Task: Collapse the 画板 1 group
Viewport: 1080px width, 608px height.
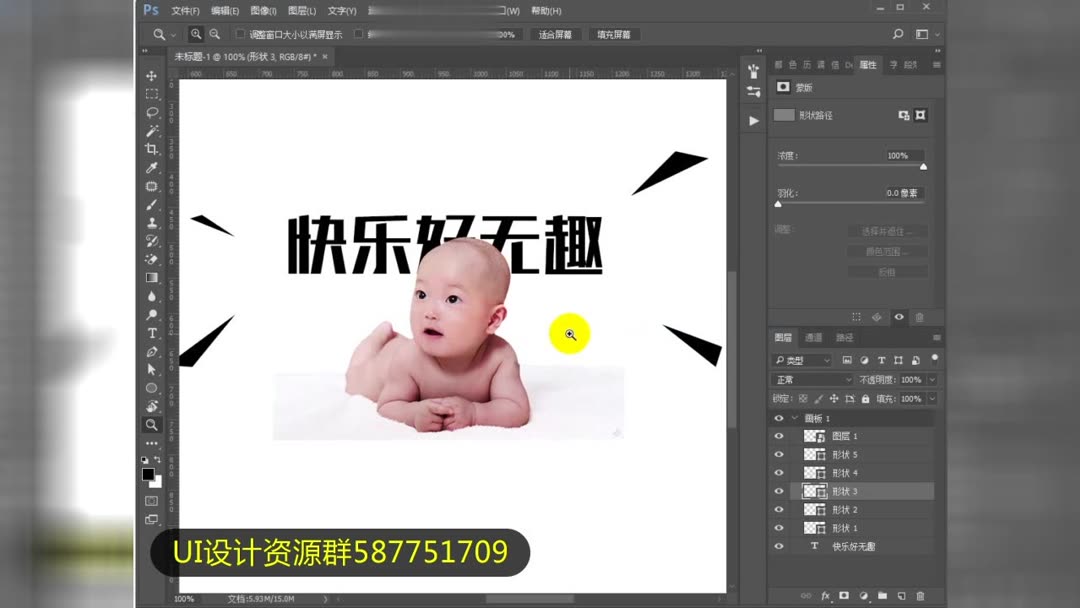Action: click(x=795, y=417)
